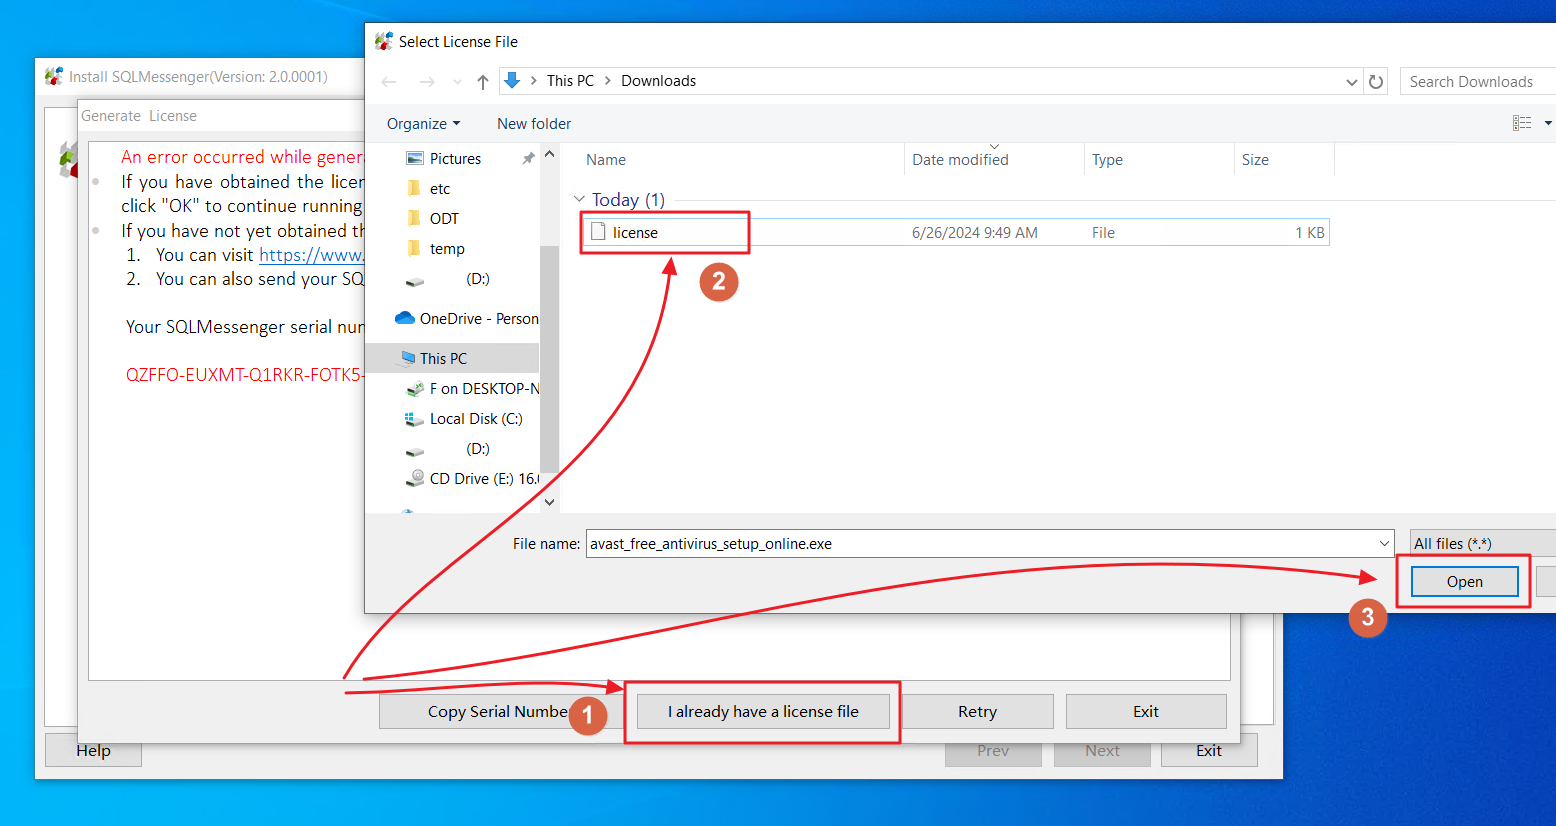
Task: Expand the File name dropdown arrow
Action: pyautogui.click(x=1384, y=544)
